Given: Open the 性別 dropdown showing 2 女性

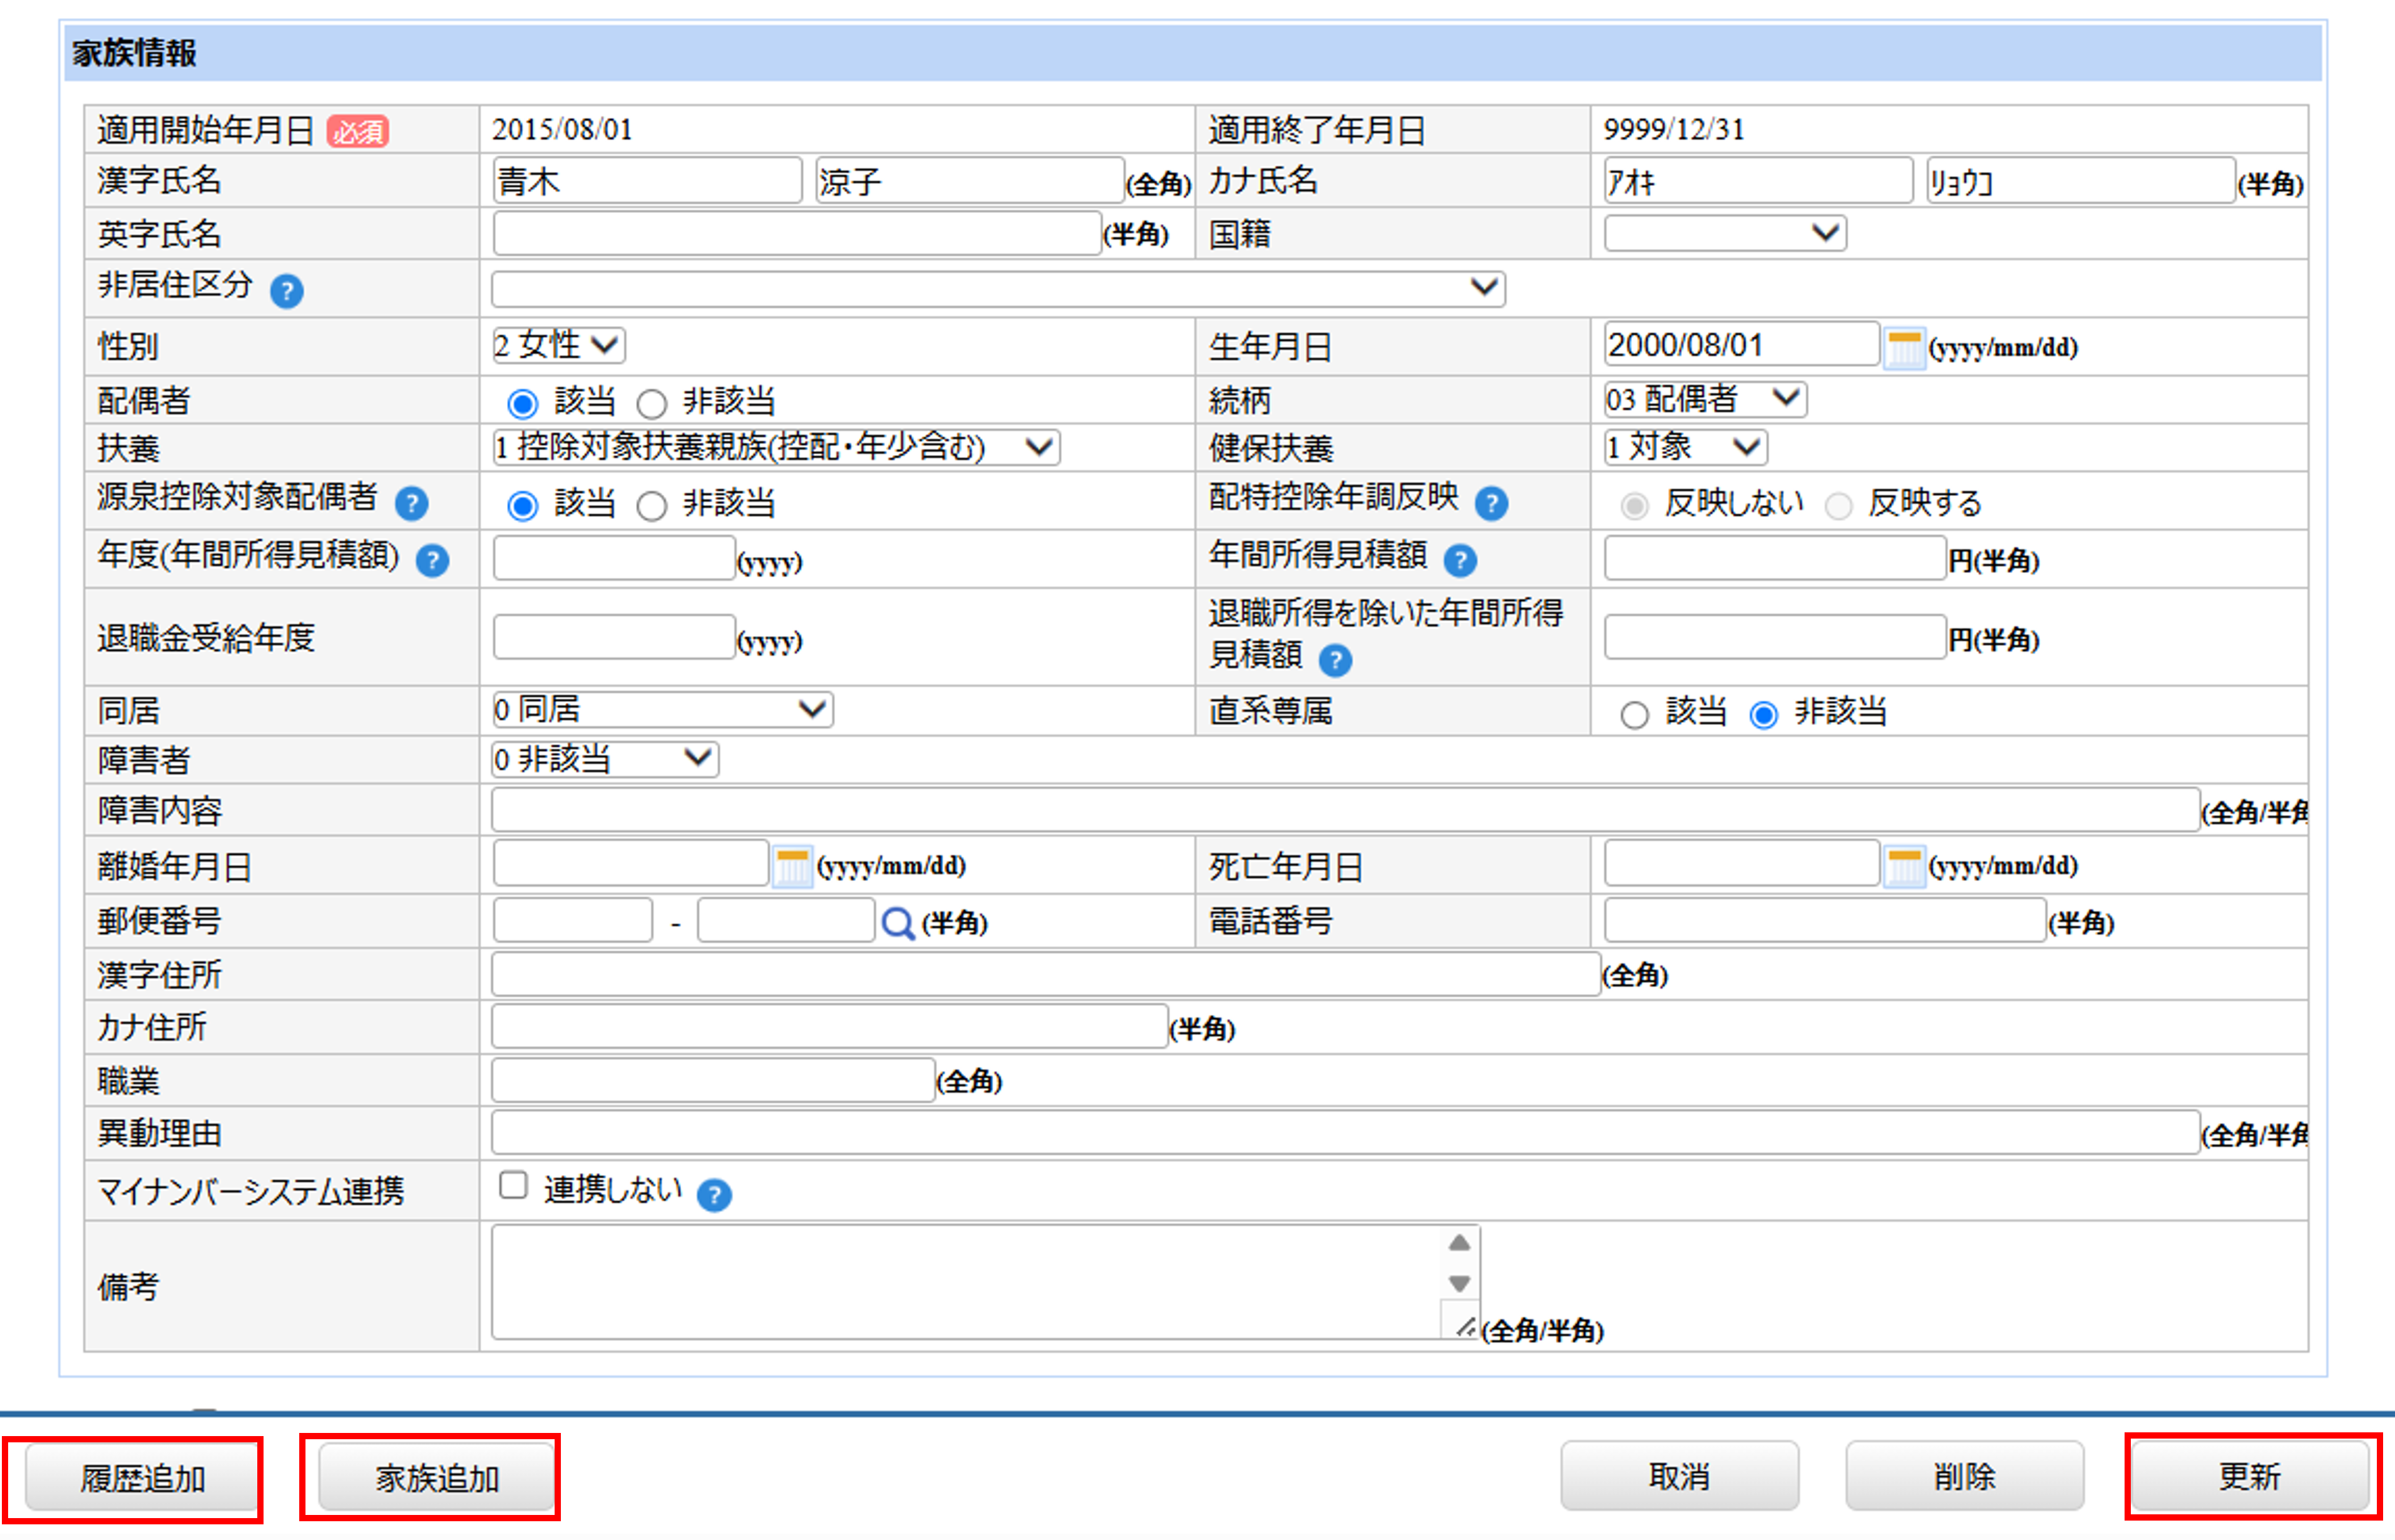Looking at the screenshot, I should click(558, 345).
